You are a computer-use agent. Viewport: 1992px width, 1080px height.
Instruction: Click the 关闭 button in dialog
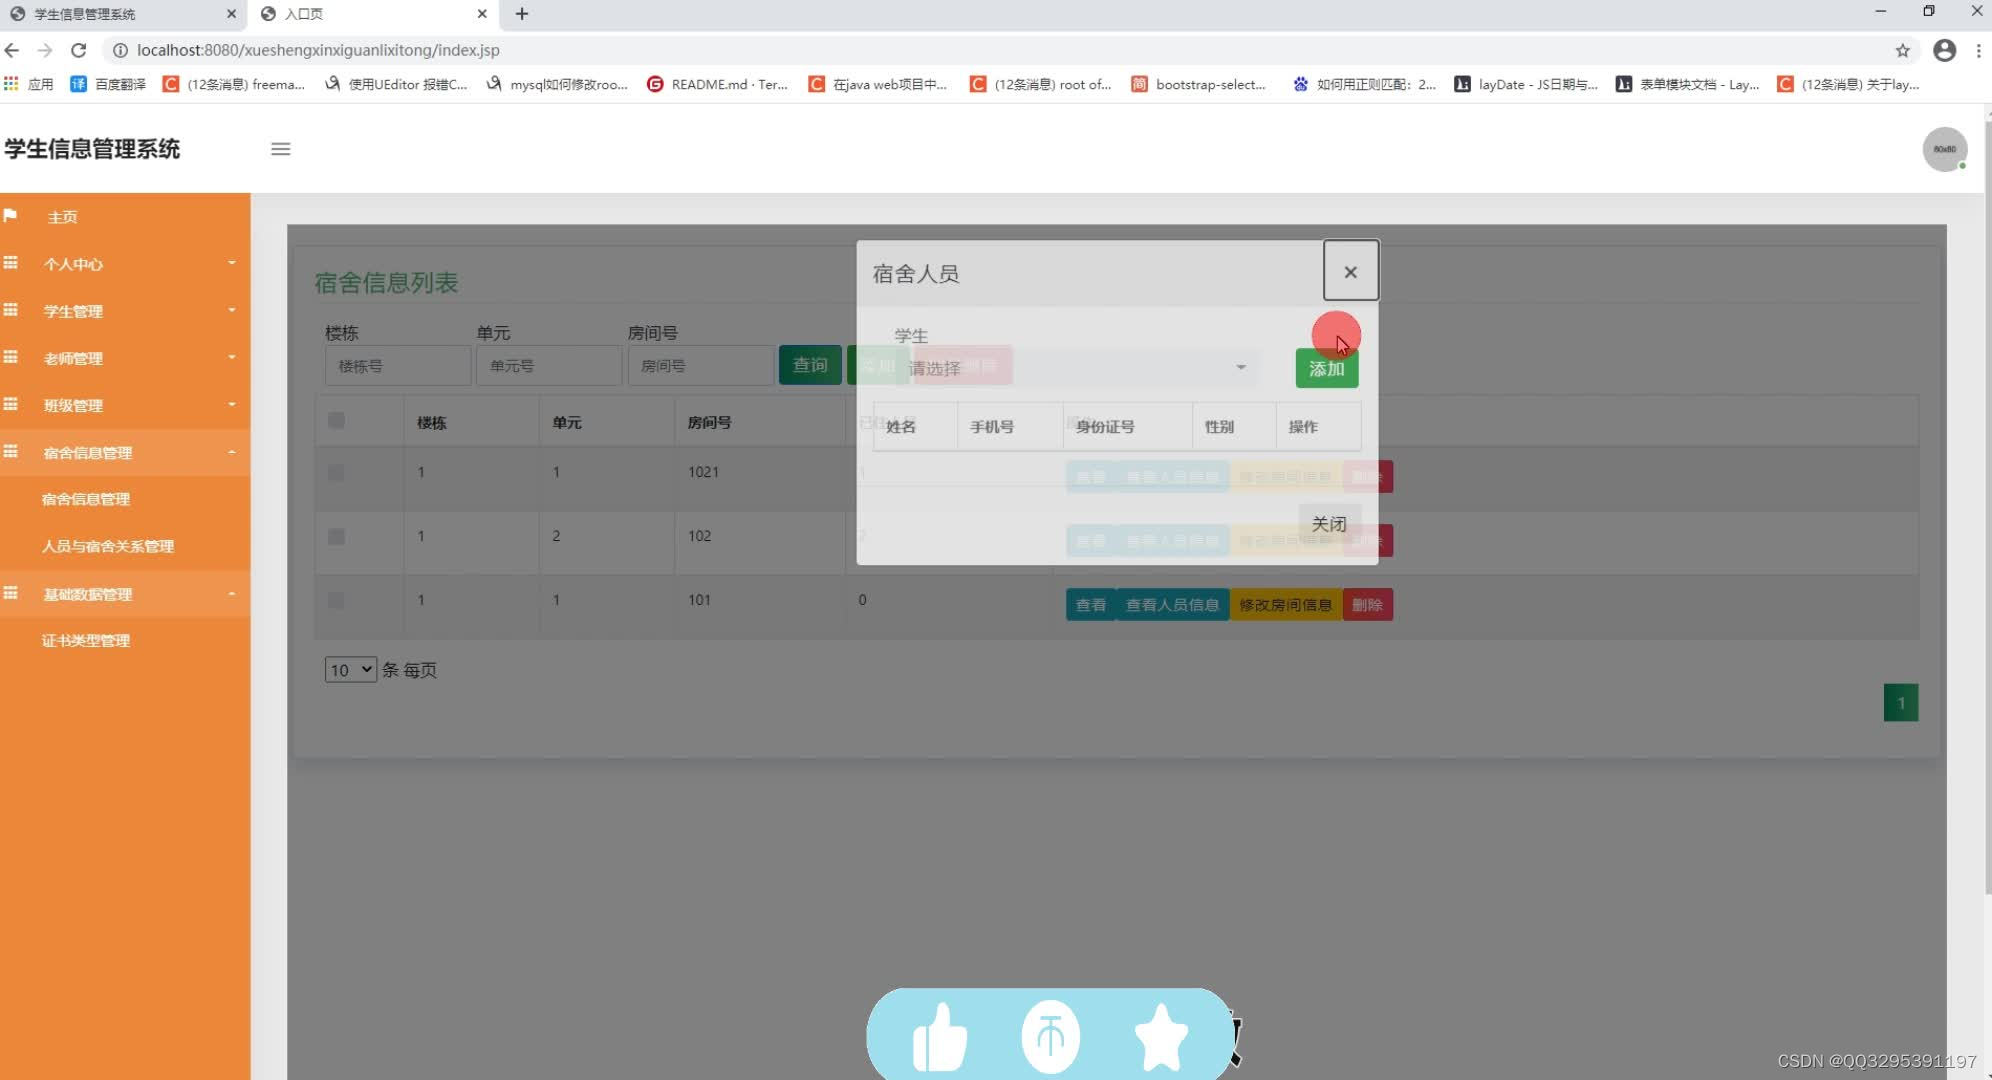[1328, 524]
